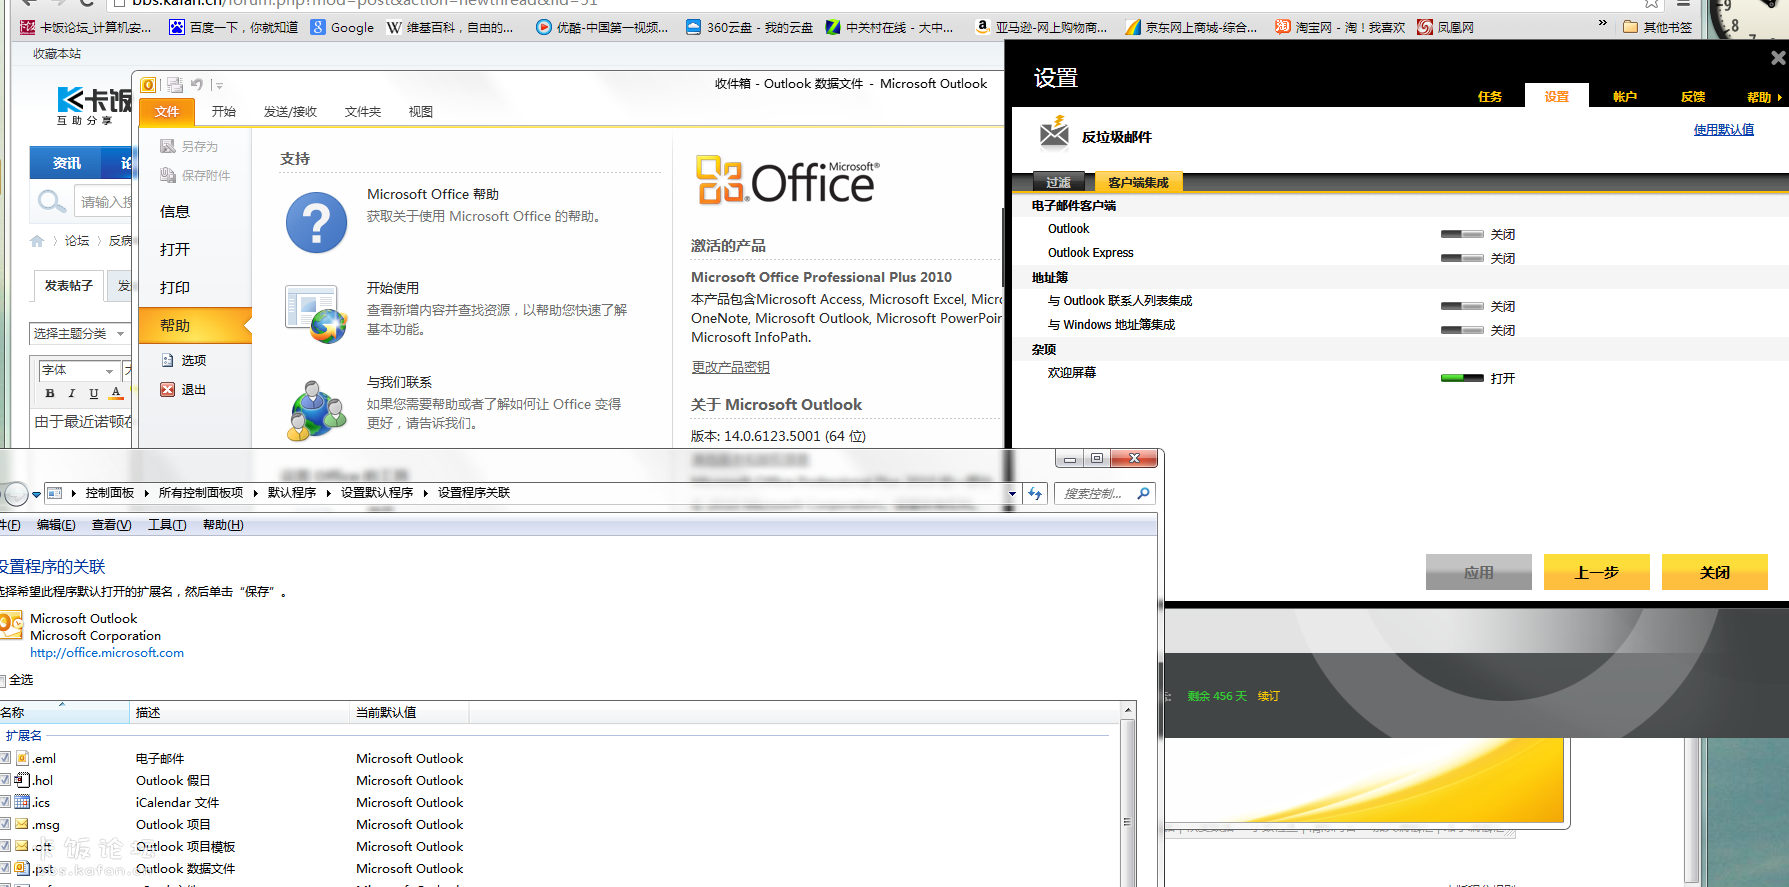The width and height of the screenshot is (1789, 887).
Task: Open the Send/Receive (发送/接收) ribbon tab
Action: 290,112
